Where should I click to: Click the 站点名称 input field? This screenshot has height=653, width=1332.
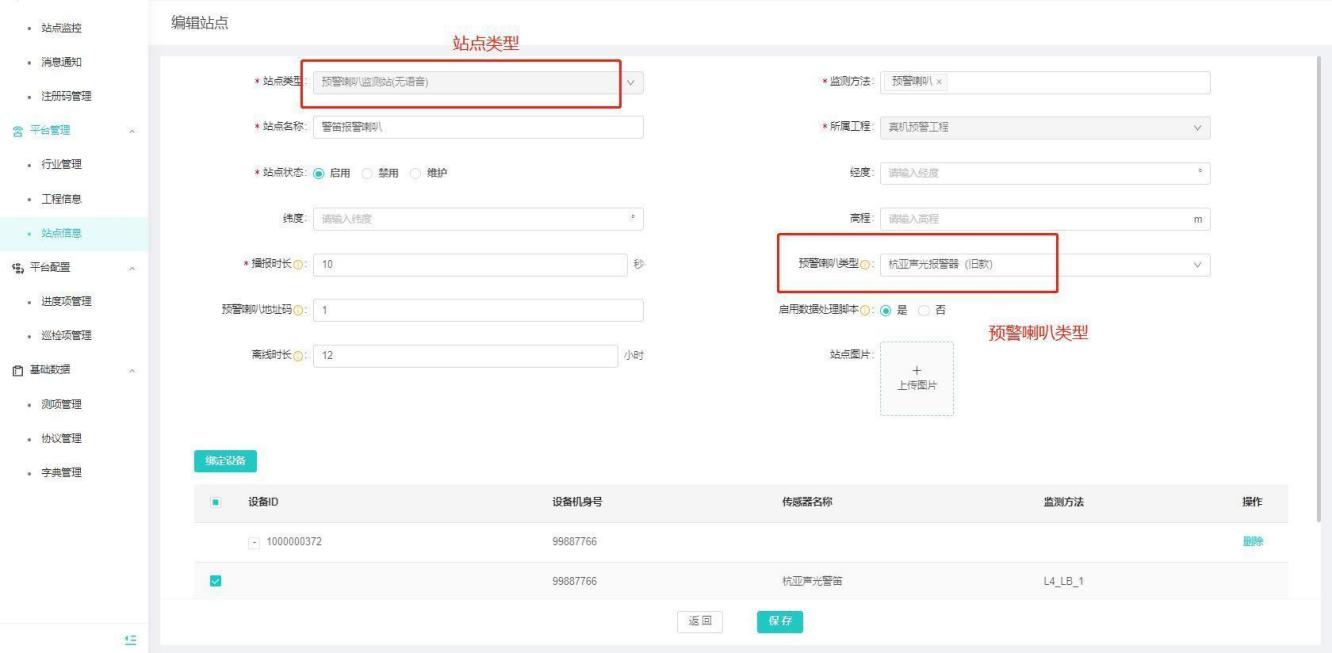tap(478, 127)
